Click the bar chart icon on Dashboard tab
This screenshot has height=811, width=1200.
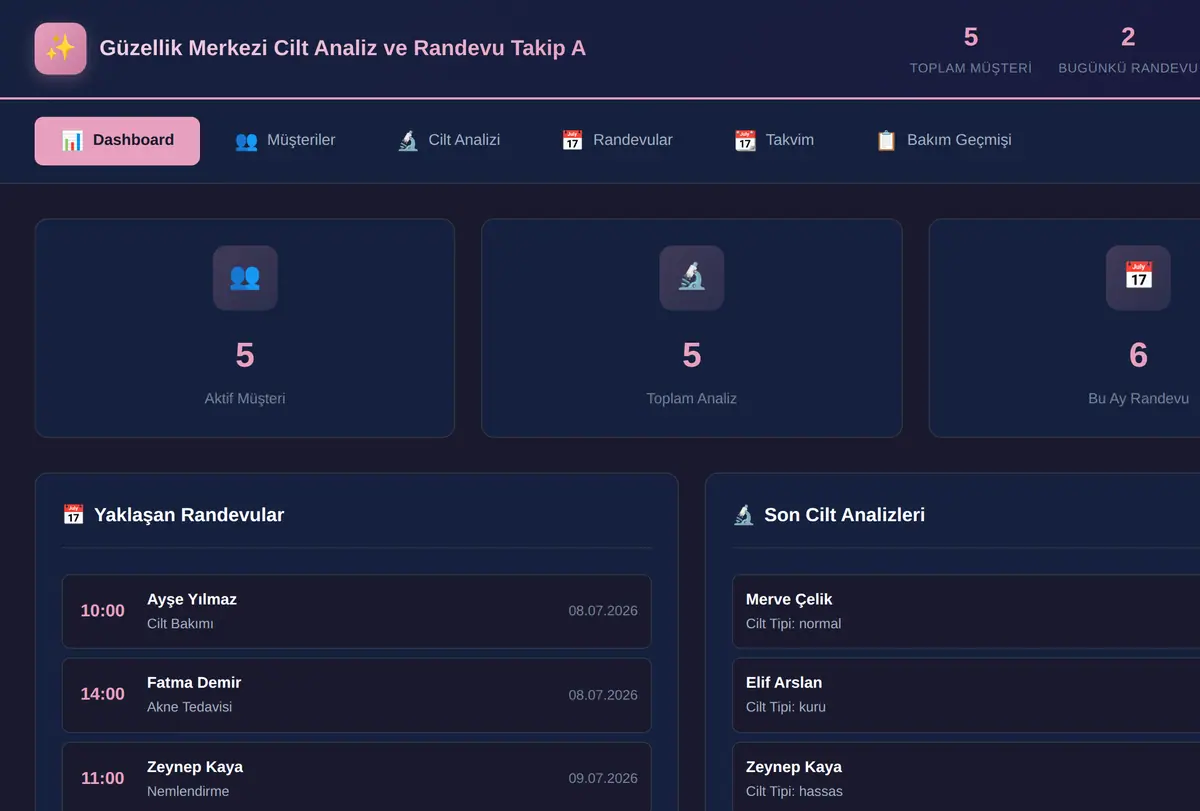tap(72, 141)
